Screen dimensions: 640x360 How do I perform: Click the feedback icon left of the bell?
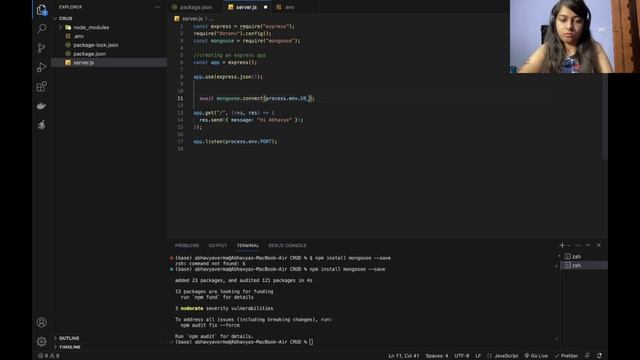587,356
